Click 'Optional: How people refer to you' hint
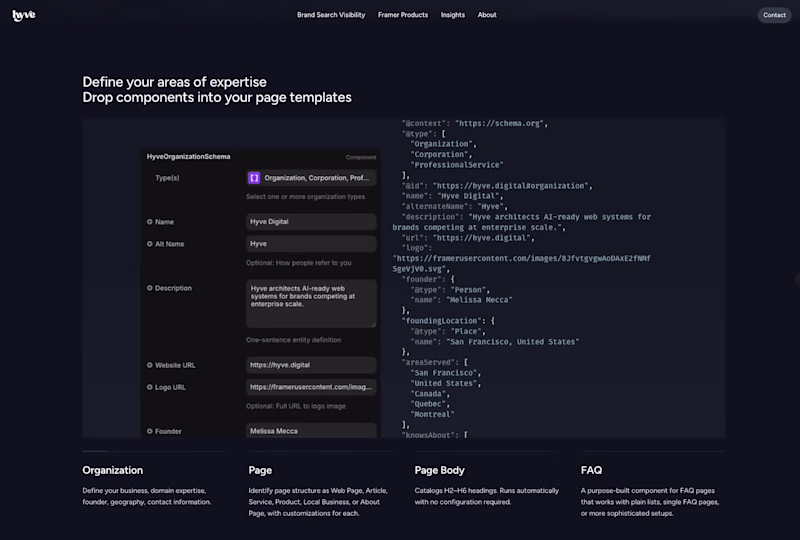This screenshot has width=800, height=540. coord(298,263)
